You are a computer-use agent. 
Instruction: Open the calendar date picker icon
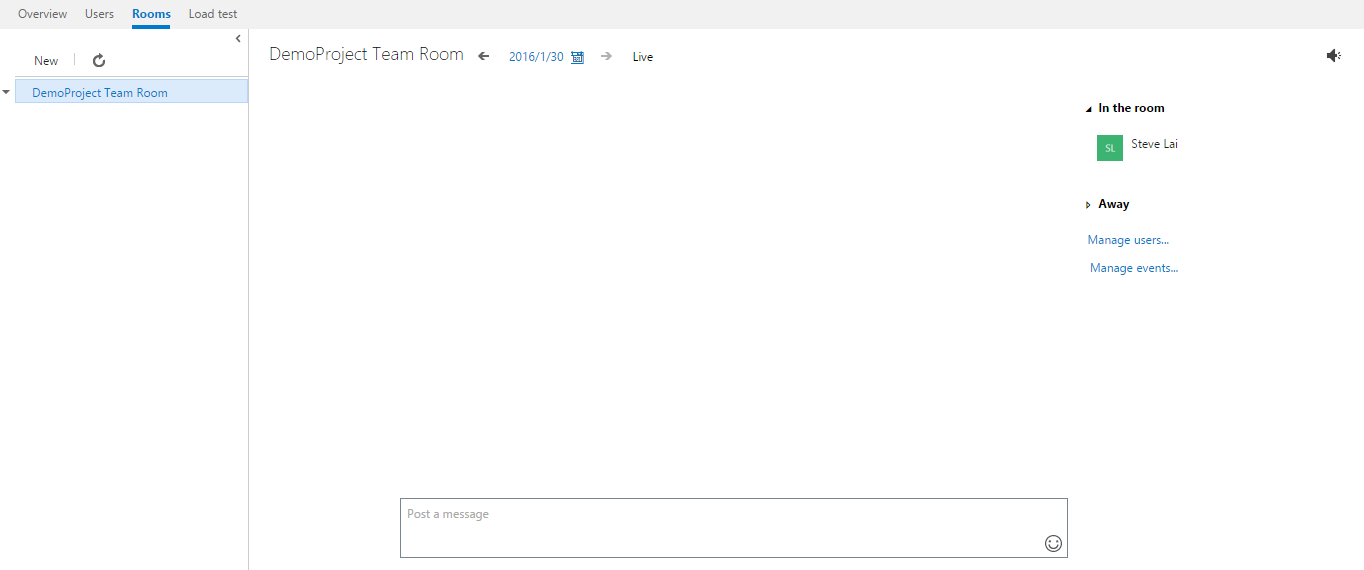coord(577,58)
